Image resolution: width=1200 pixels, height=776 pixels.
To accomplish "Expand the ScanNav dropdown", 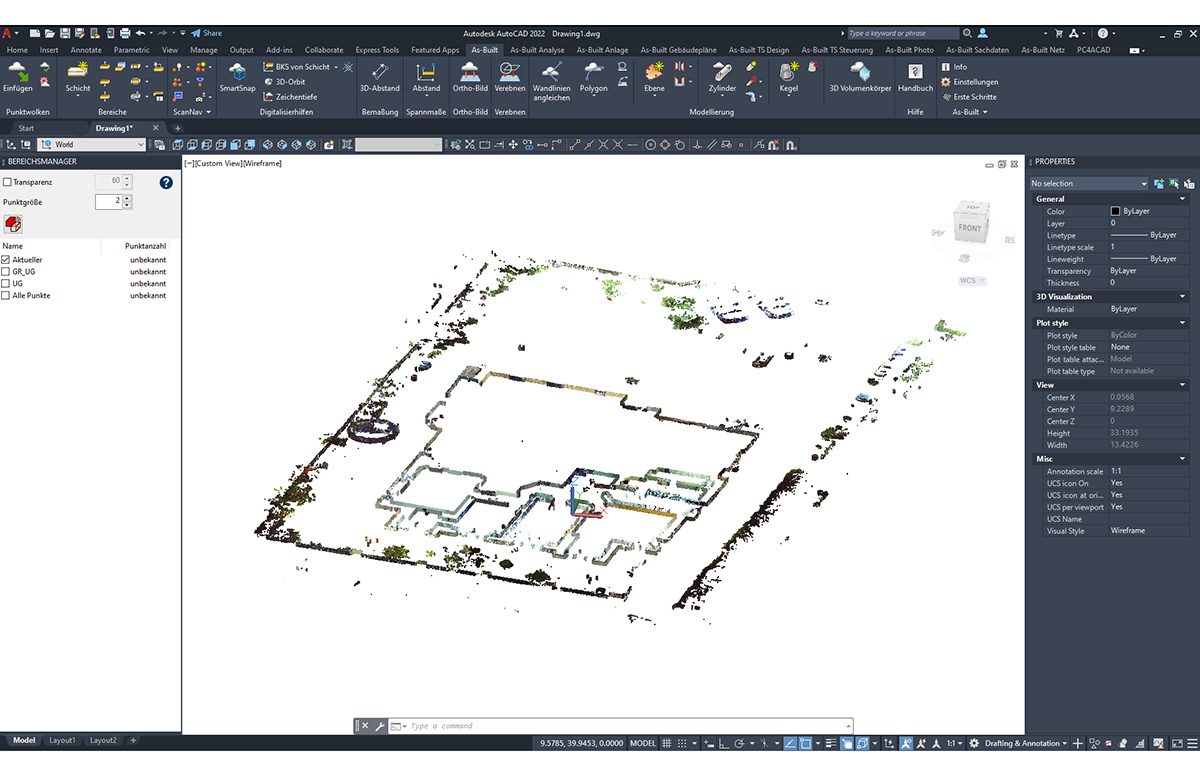I will point(208,111).
